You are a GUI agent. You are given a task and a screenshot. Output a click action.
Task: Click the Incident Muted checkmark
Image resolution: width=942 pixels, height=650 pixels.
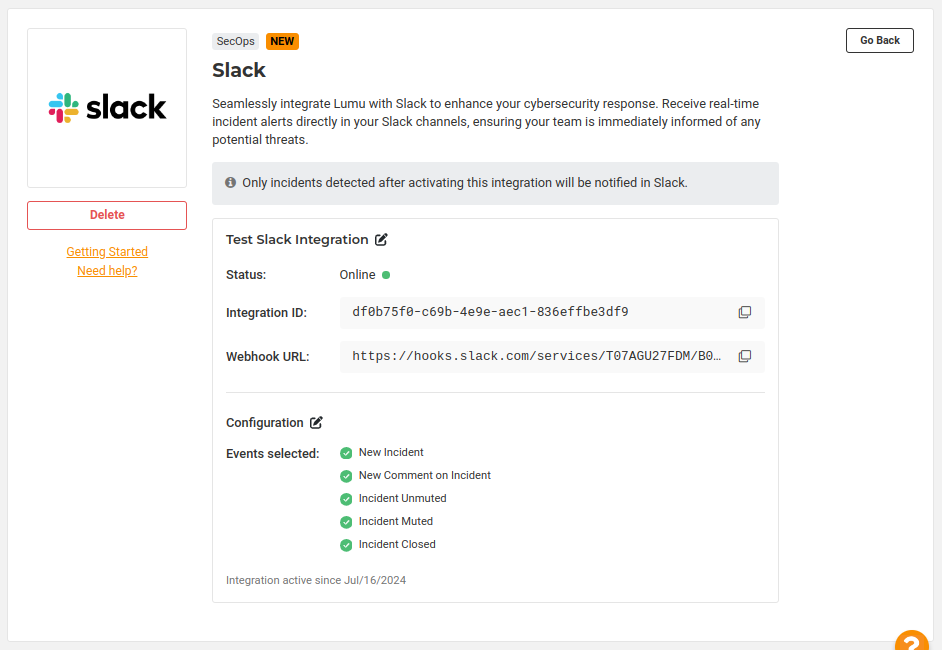click(x=346, y=522)
